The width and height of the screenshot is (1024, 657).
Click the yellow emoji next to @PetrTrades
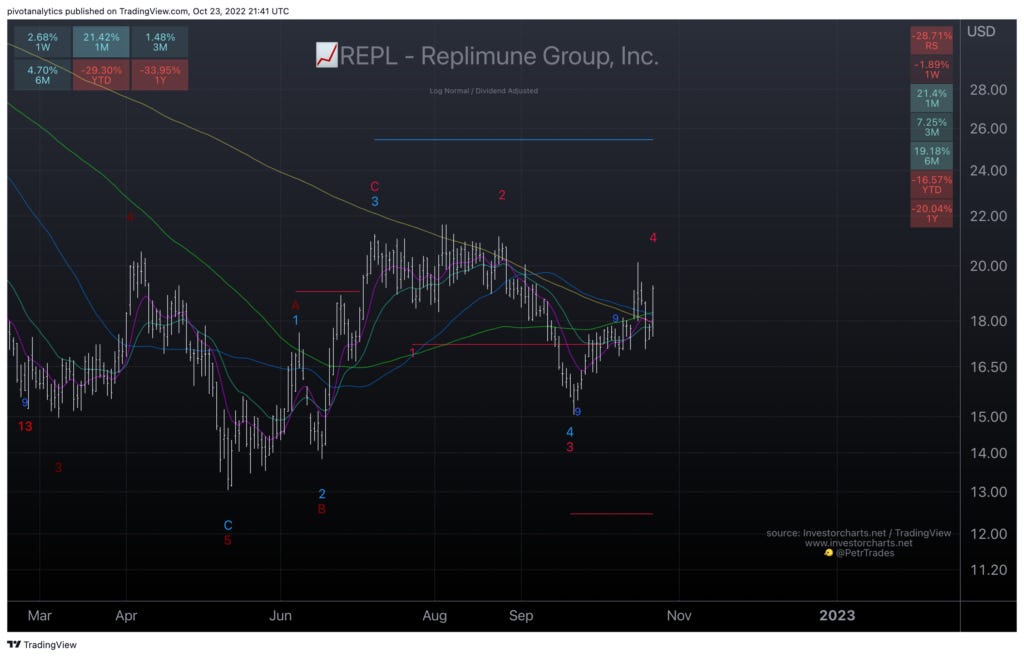point(828,553)
